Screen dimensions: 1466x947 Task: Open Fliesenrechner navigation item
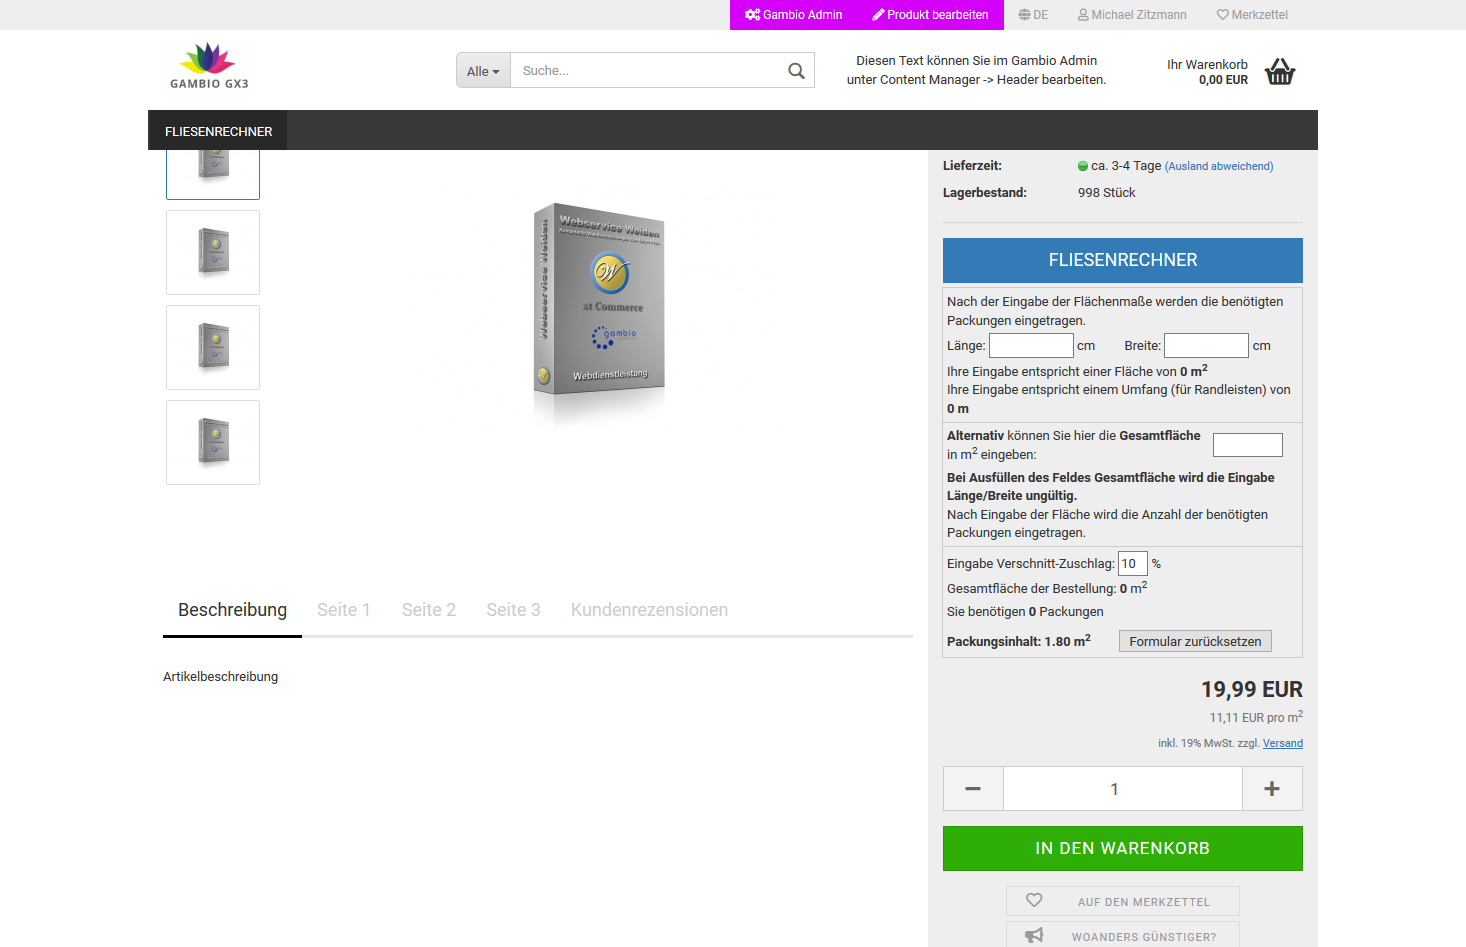[x=218, y=131]
